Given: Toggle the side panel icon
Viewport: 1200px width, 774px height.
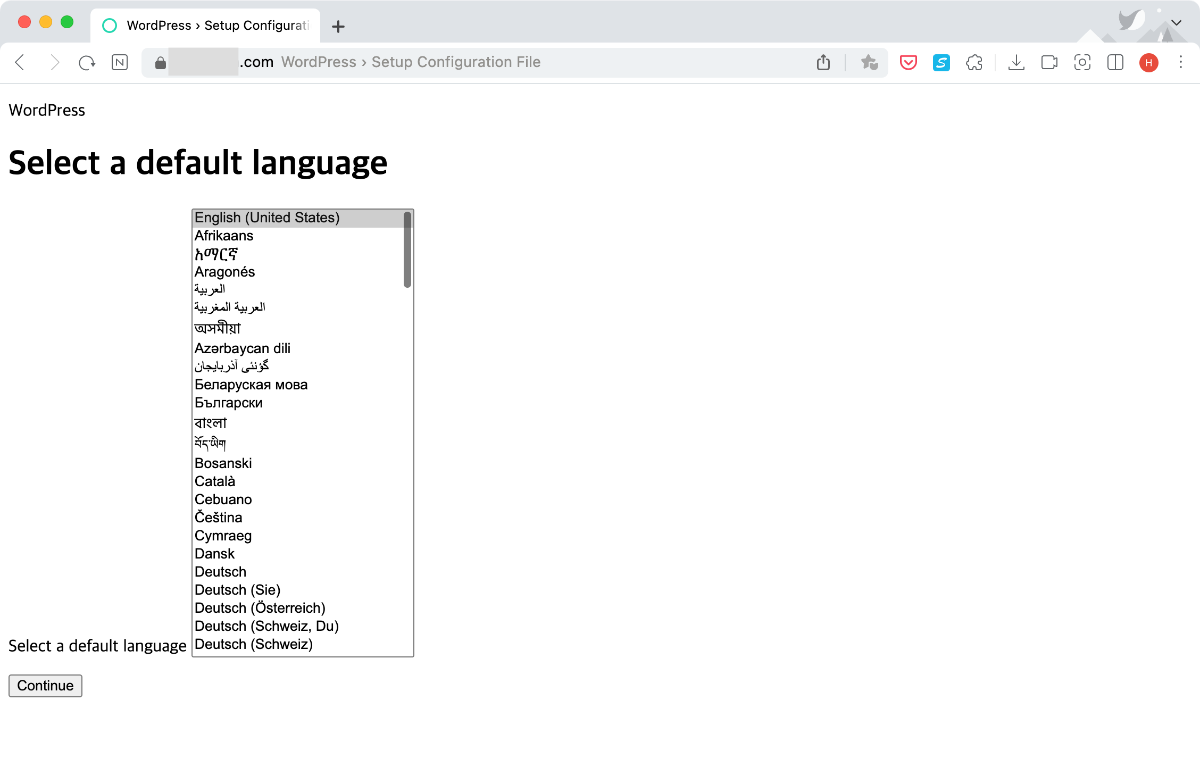Looking at the screenshot, I should (1115, 62).
